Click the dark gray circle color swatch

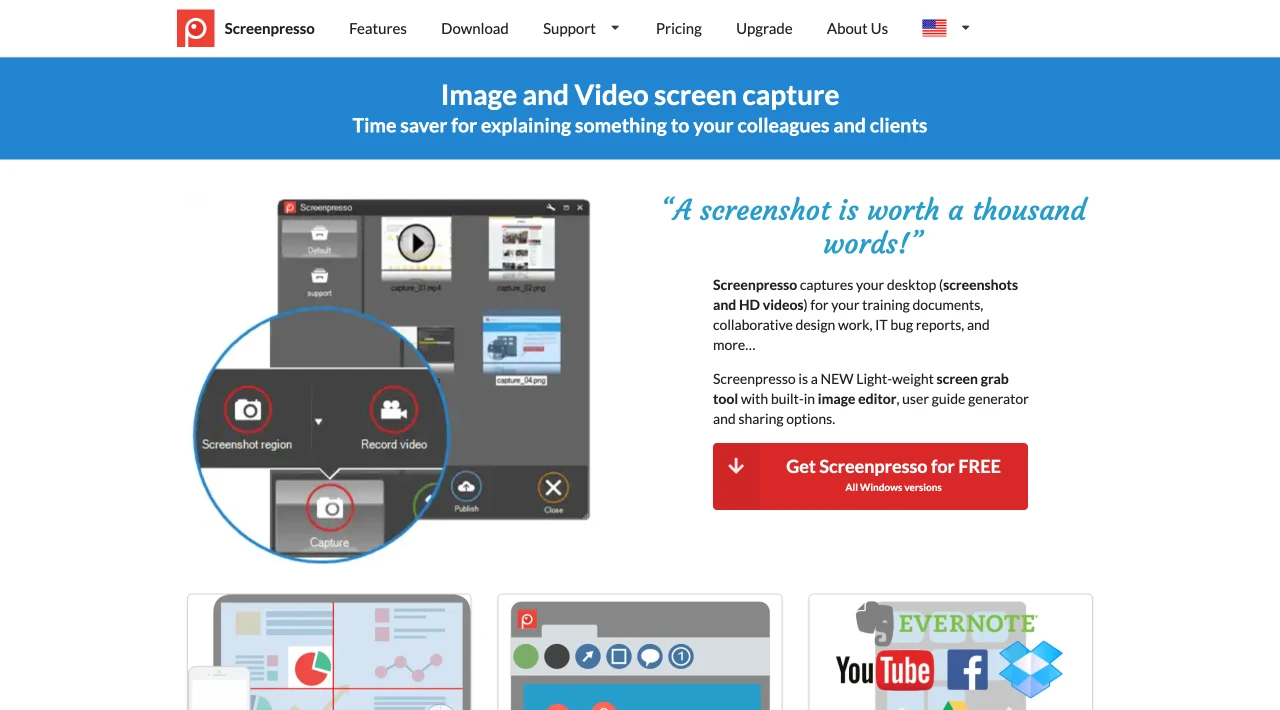point(557,656)
